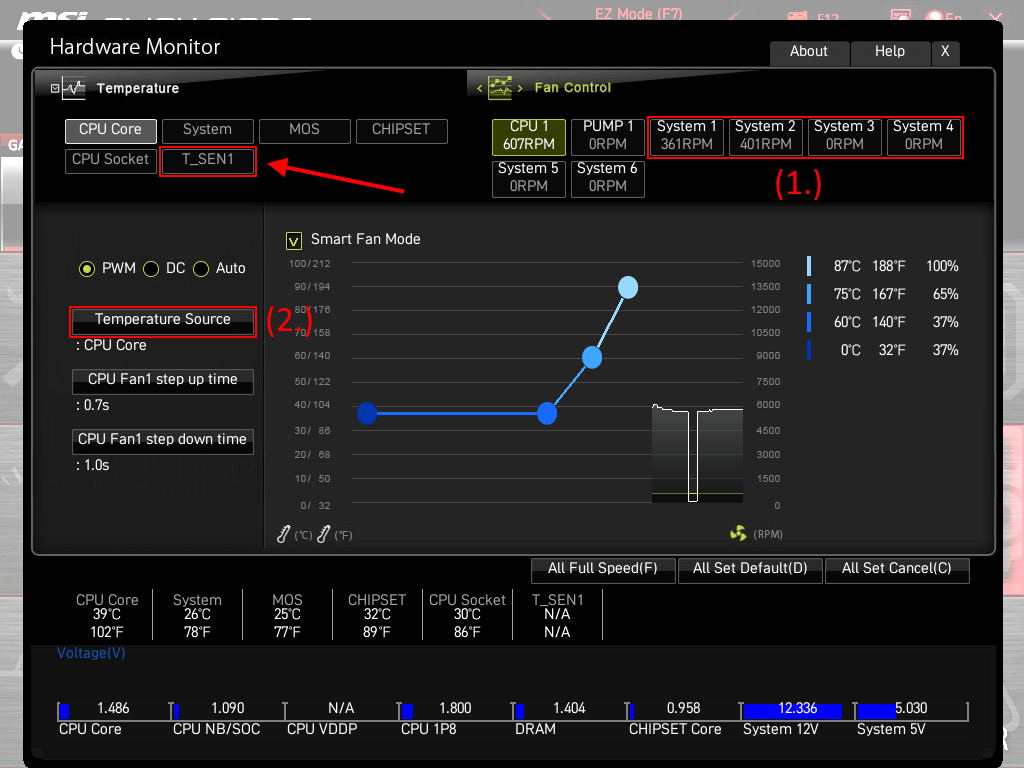The height and width of the screenshot is (768, 1024).
Task: Toggle the Smart Fan Mode checkbox
Action: tap(294, 240)
